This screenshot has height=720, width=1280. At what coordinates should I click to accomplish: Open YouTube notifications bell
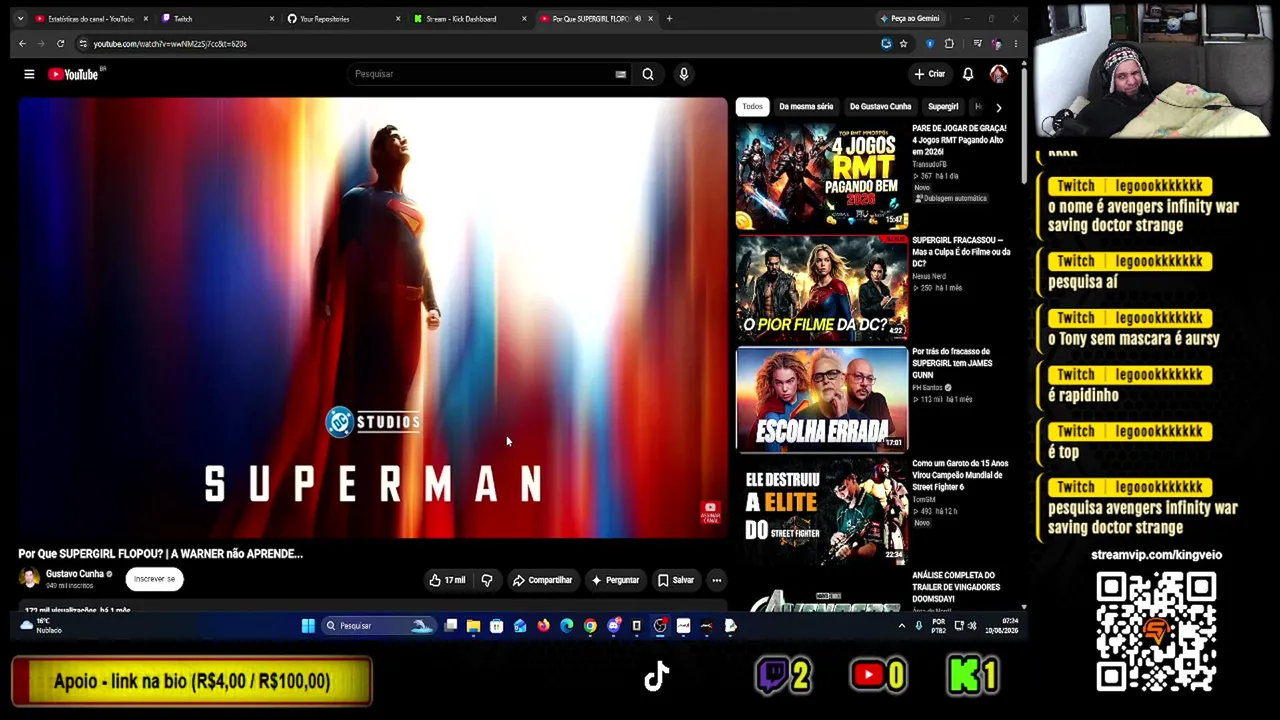[968, 74]
